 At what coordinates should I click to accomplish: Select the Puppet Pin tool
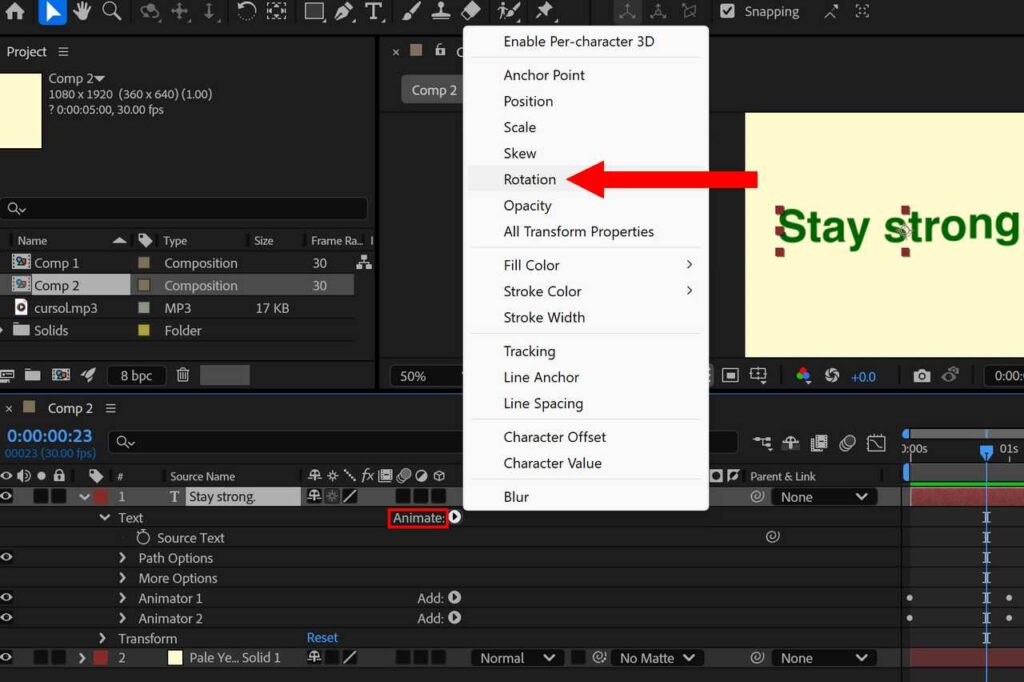click(x=543, y=11)
